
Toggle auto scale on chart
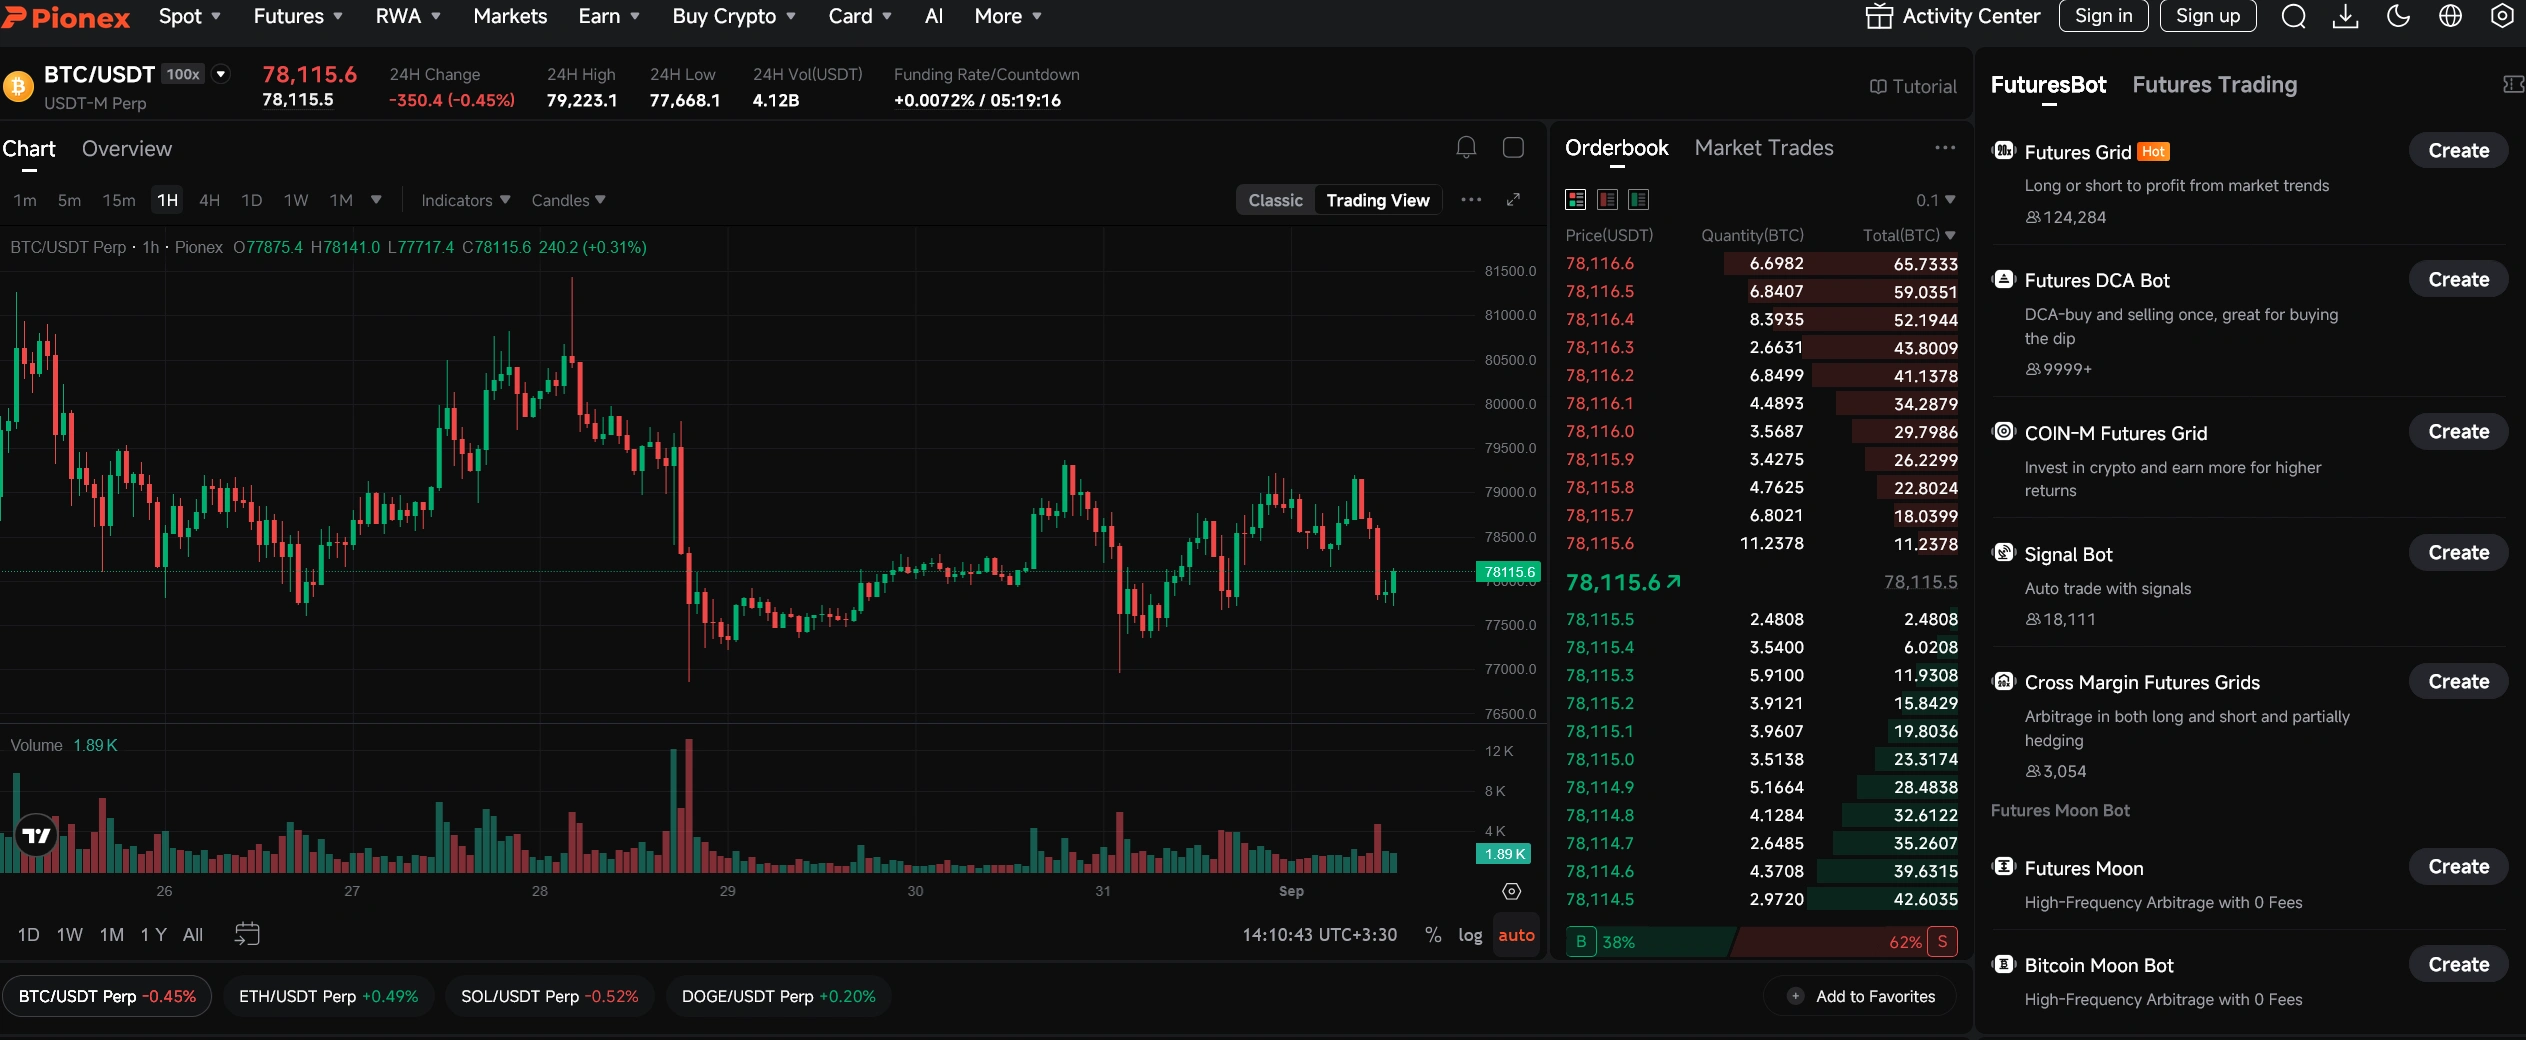1516,935
